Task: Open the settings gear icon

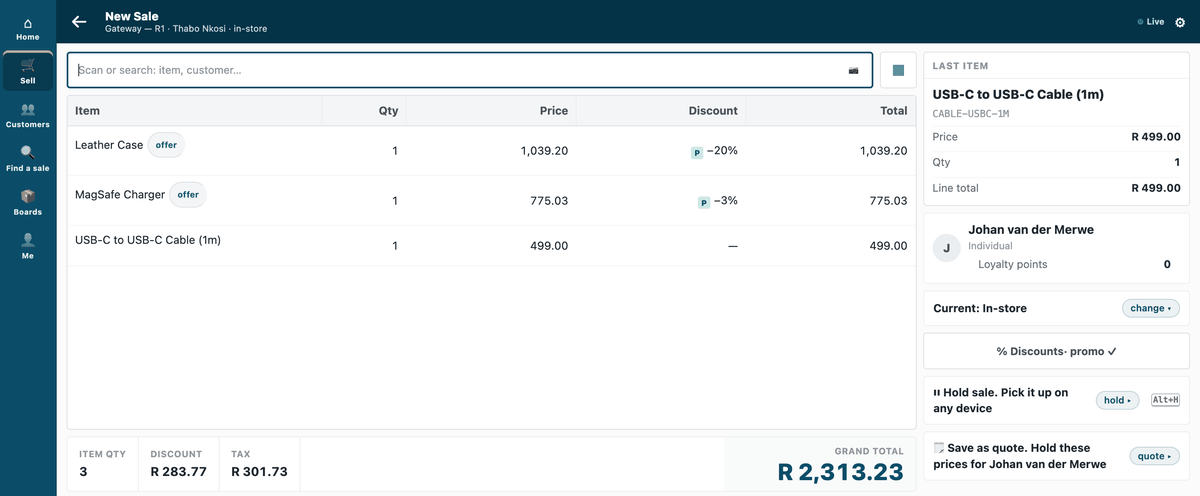Action: click(1180, 22)
